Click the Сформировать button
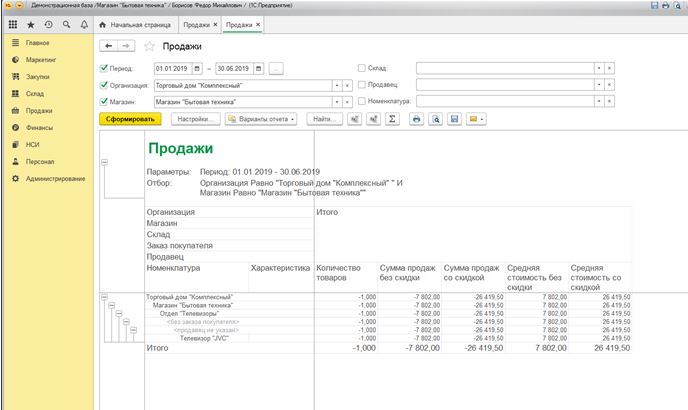The height and width of the screenshot is (410, 688). pyautogui.click(x=131, y=119)
